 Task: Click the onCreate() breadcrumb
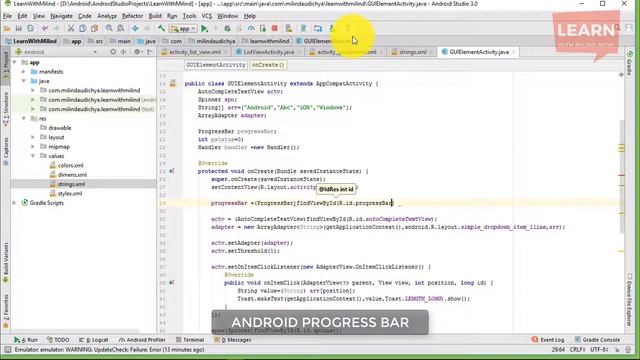coord(268,65)
